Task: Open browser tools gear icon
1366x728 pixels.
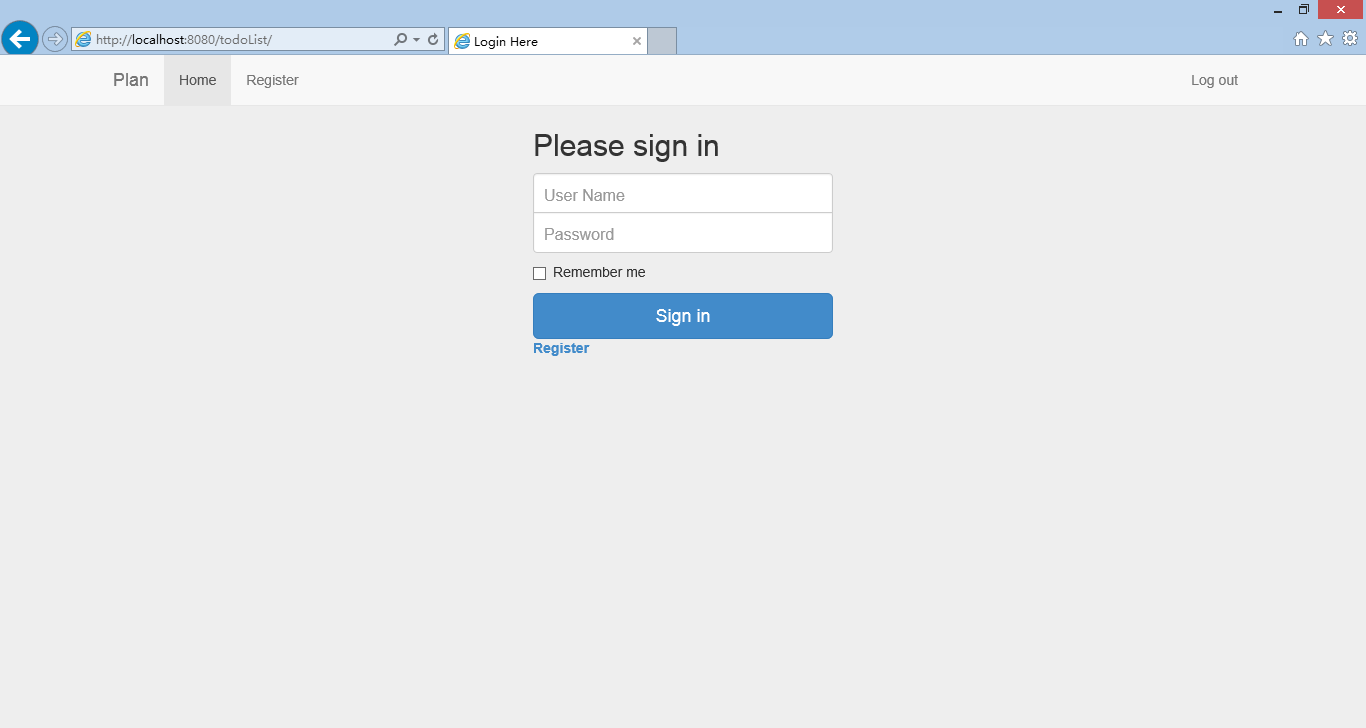Action: 1350,38
